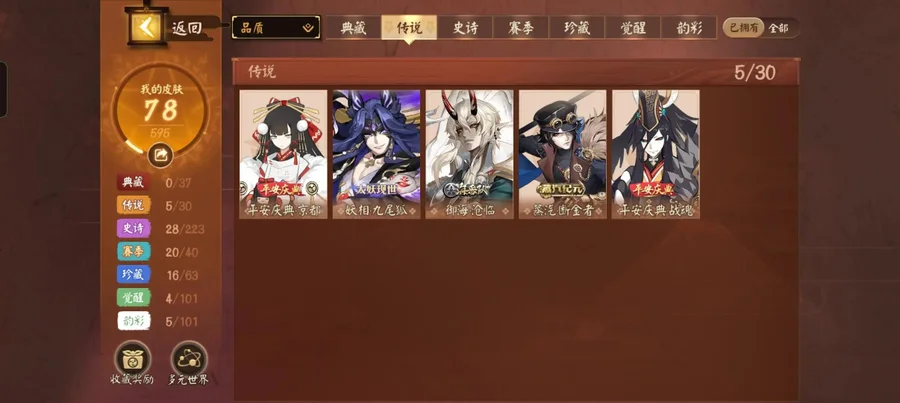
Task: Switch to the 觉醒 tab
Action: tap(633, 28)
